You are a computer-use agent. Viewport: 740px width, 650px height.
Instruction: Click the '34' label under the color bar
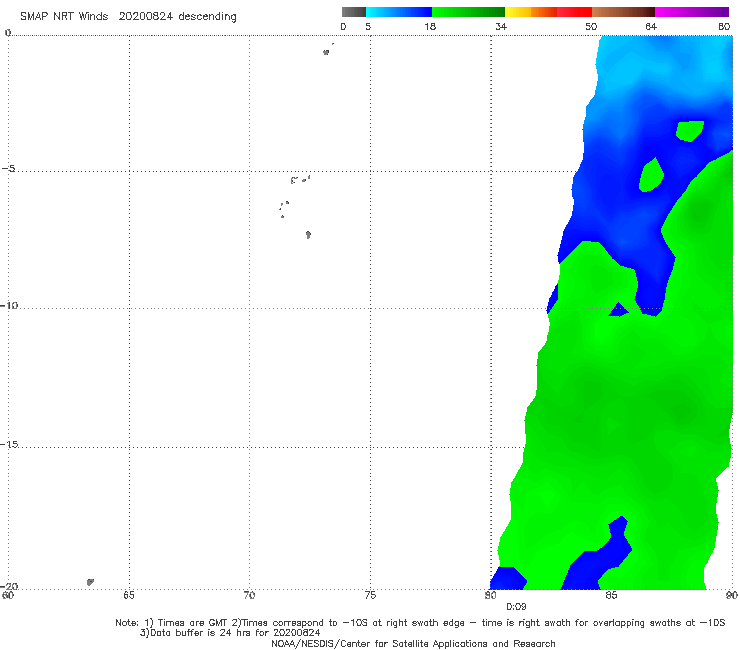pyautogui.click(x=501, y=26)
